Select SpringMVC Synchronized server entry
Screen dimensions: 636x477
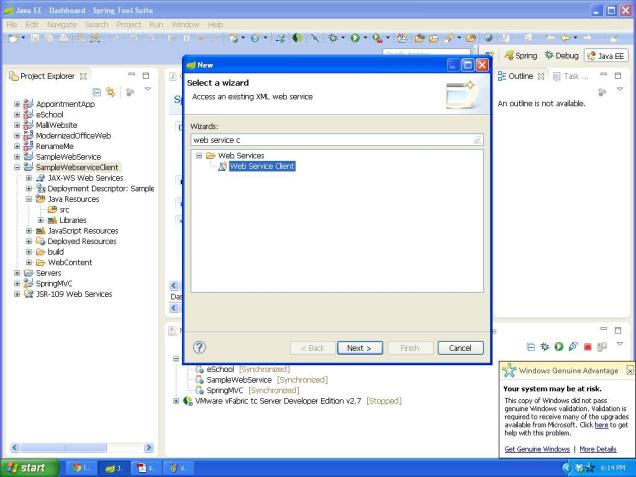click(247, 390)
